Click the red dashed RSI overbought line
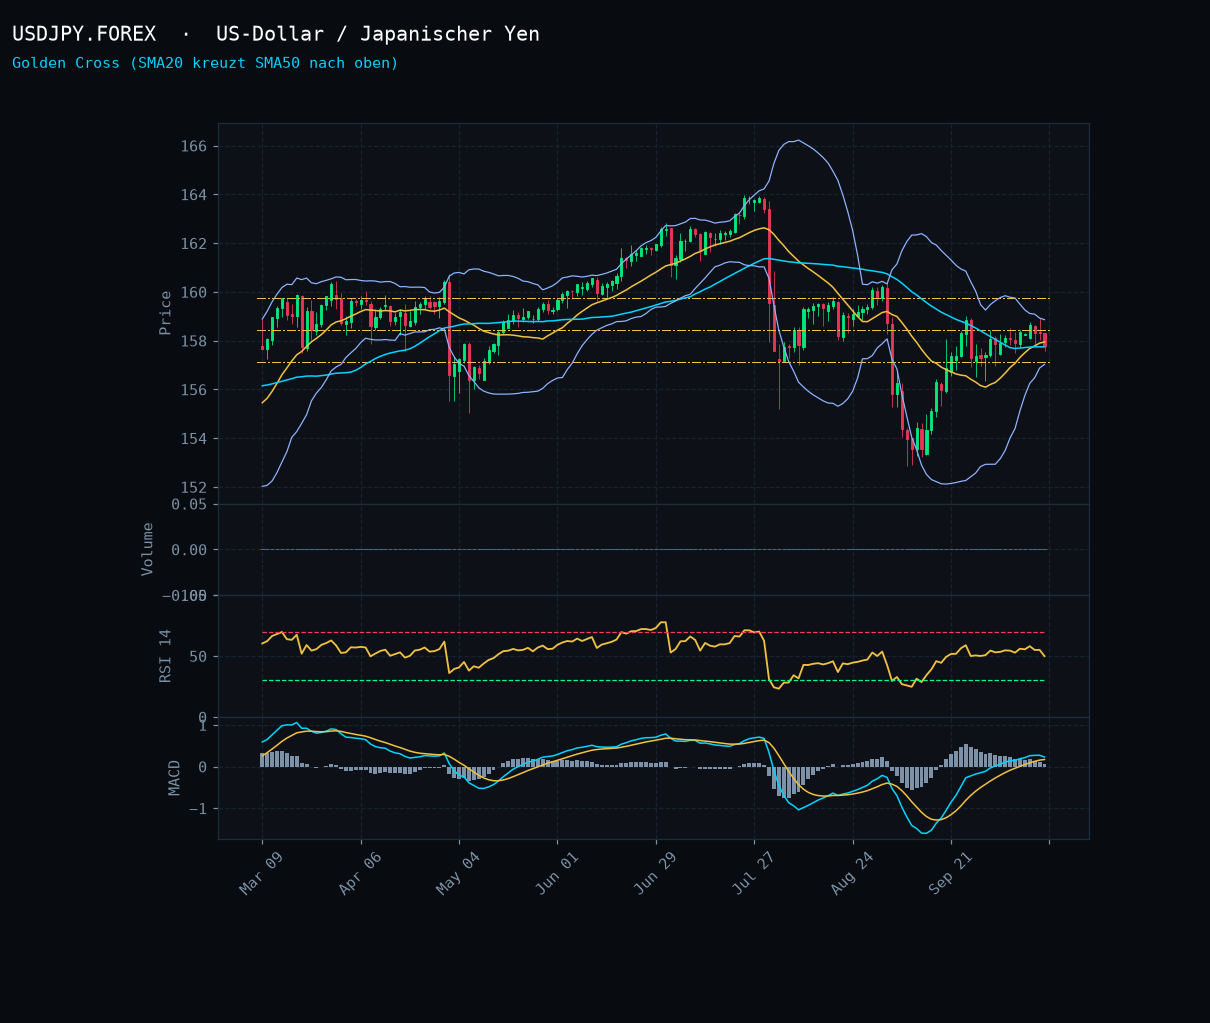This screenshot has width=1210, height=1023. [x=653, y=632]
